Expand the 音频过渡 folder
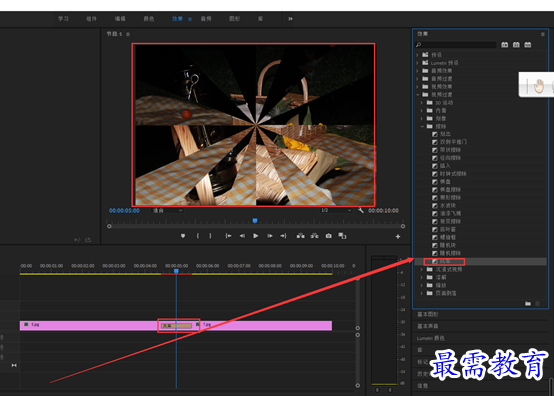The height and width of the screenshot is (396, 554). coord(417,79)
